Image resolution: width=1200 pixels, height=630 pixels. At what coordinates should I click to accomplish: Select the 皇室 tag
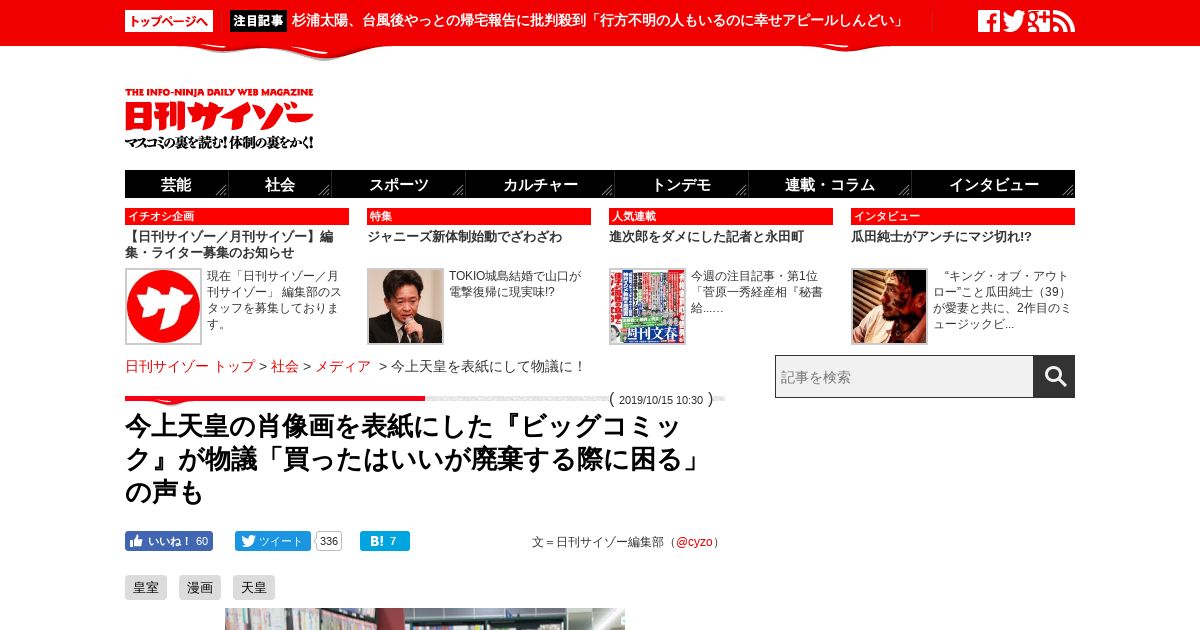click(146, 588)
